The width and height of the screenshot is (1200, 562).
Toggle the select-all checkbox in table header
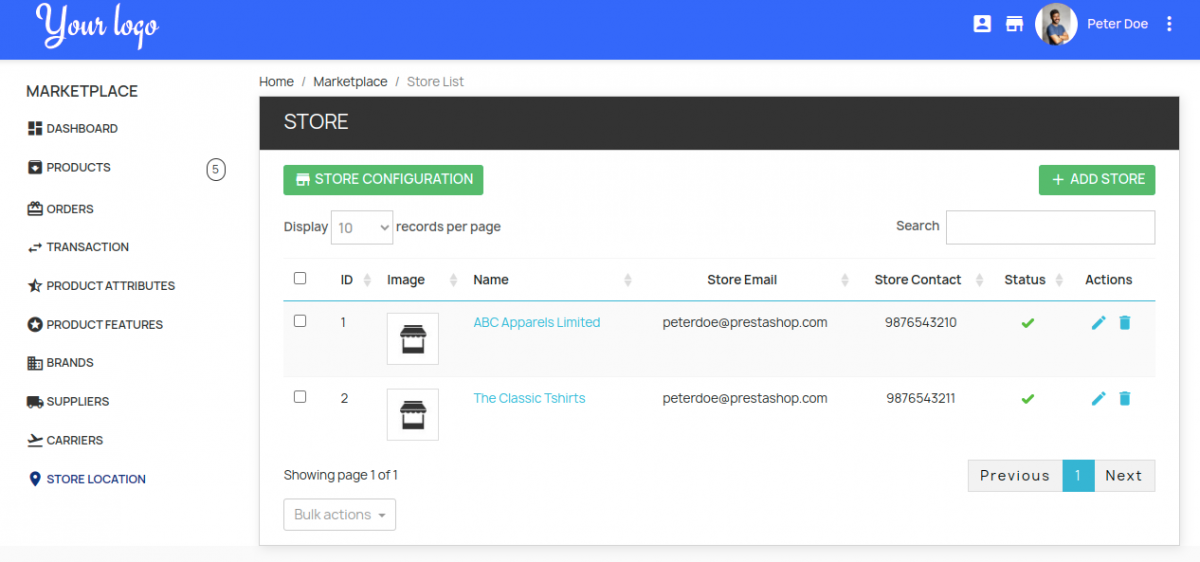300,278
